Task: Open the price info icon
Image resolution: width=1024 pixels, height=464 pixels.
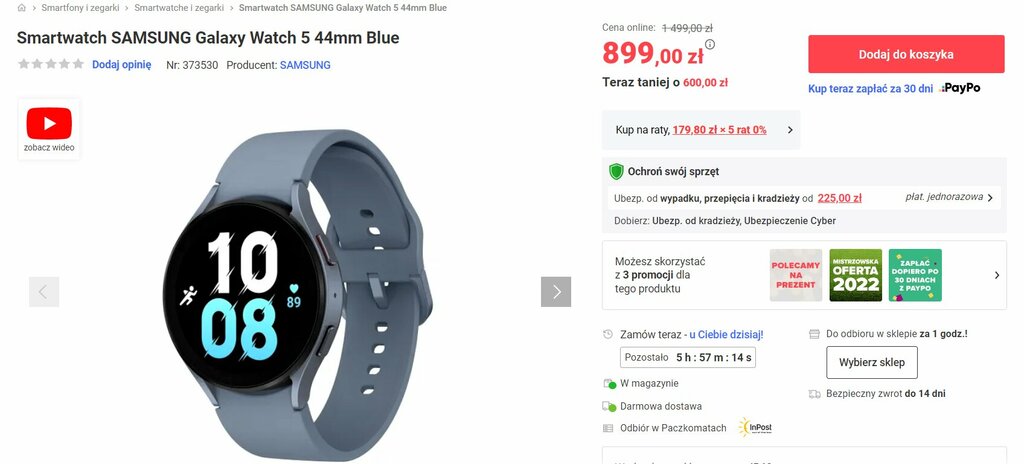Action: pyautogui.click(x=710, y=44)
